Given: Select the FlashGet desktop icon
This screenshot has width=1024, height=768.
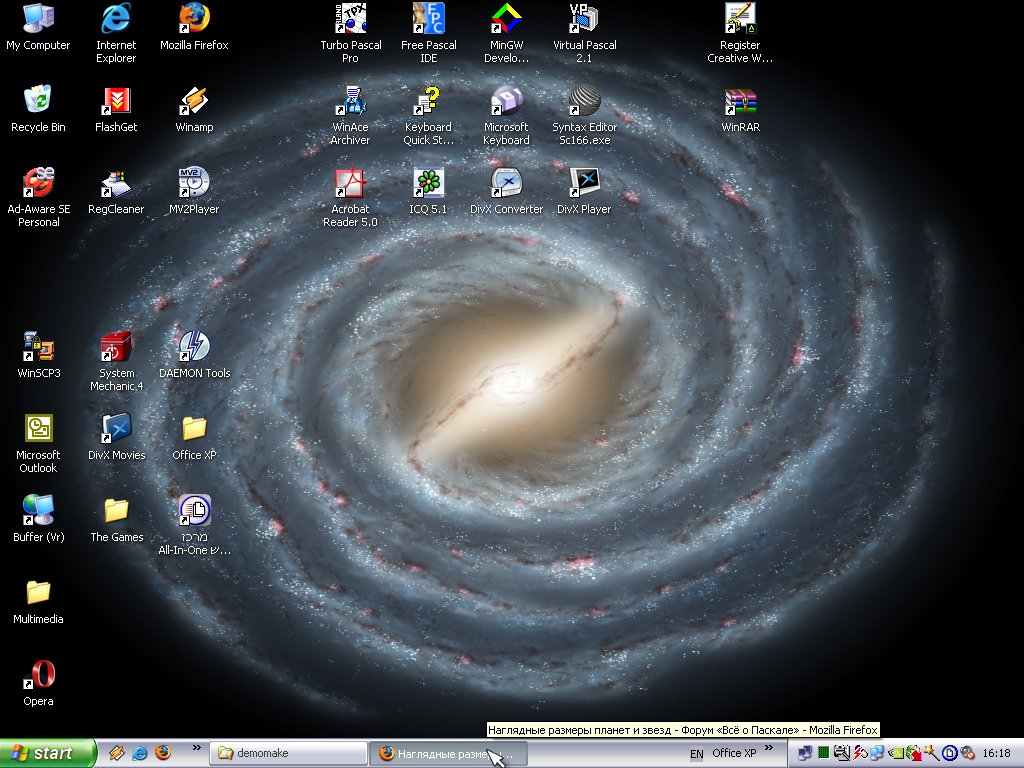Looking at the screenshot, I should (x=116, y=101).
